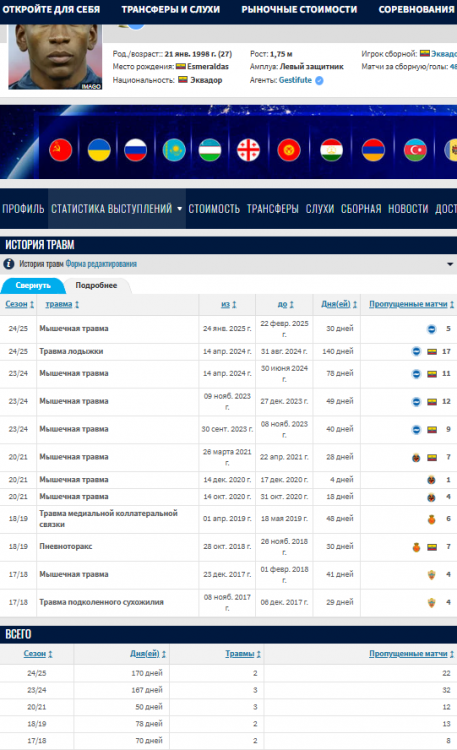Viewport: 457px width, 750px height.
Task: Expand the Статистика выступлений dropdown arrow
Action: click(179, 209)
